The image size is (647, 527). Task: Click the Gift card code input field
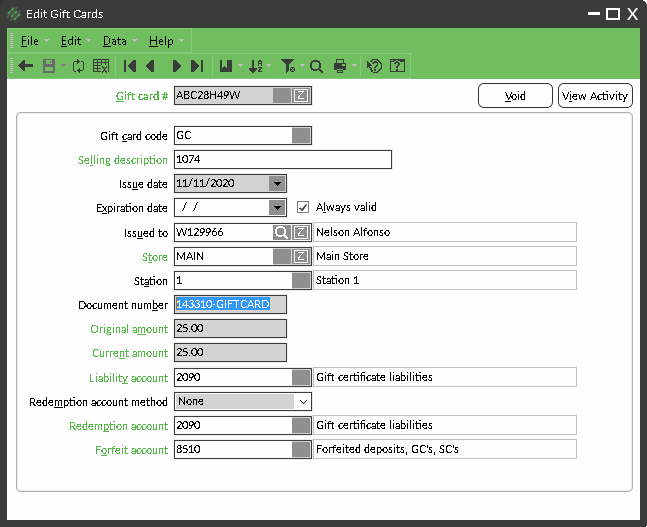point(233,136)
